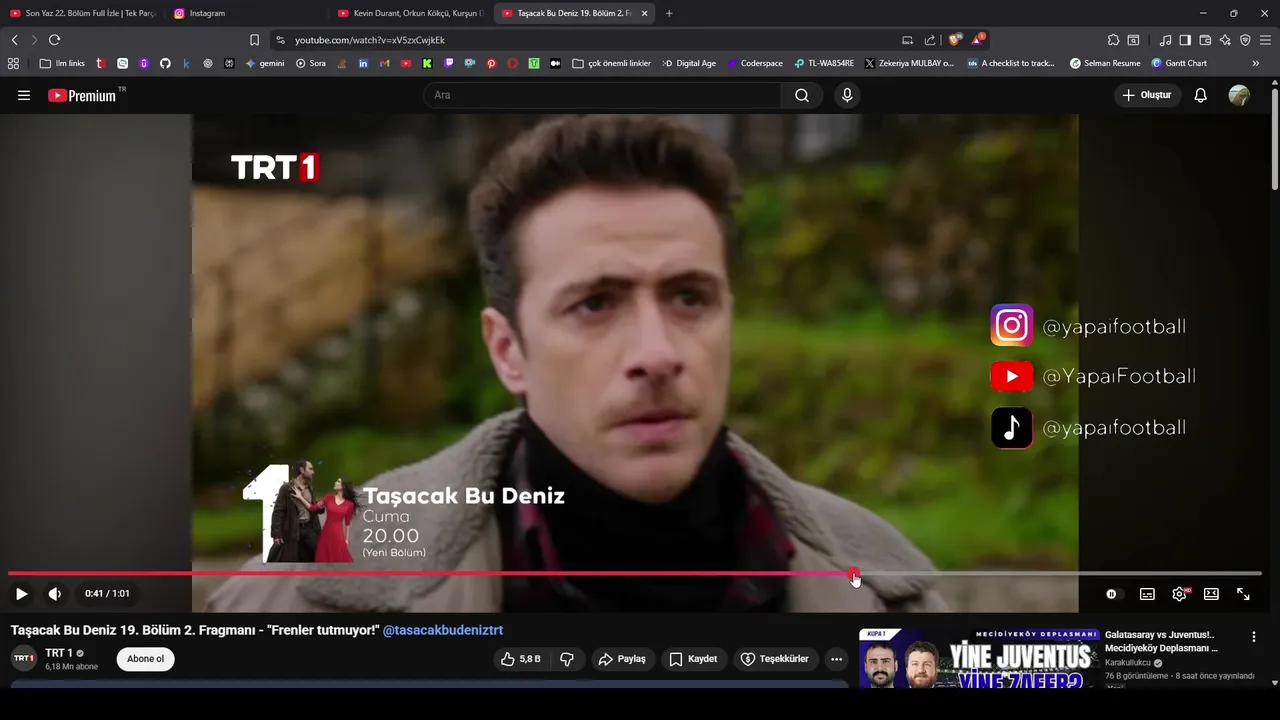This screenshot has height=720, width=1280.
Task: Open Leo AI sparkle icon
Action: (x=1225, y=40)
